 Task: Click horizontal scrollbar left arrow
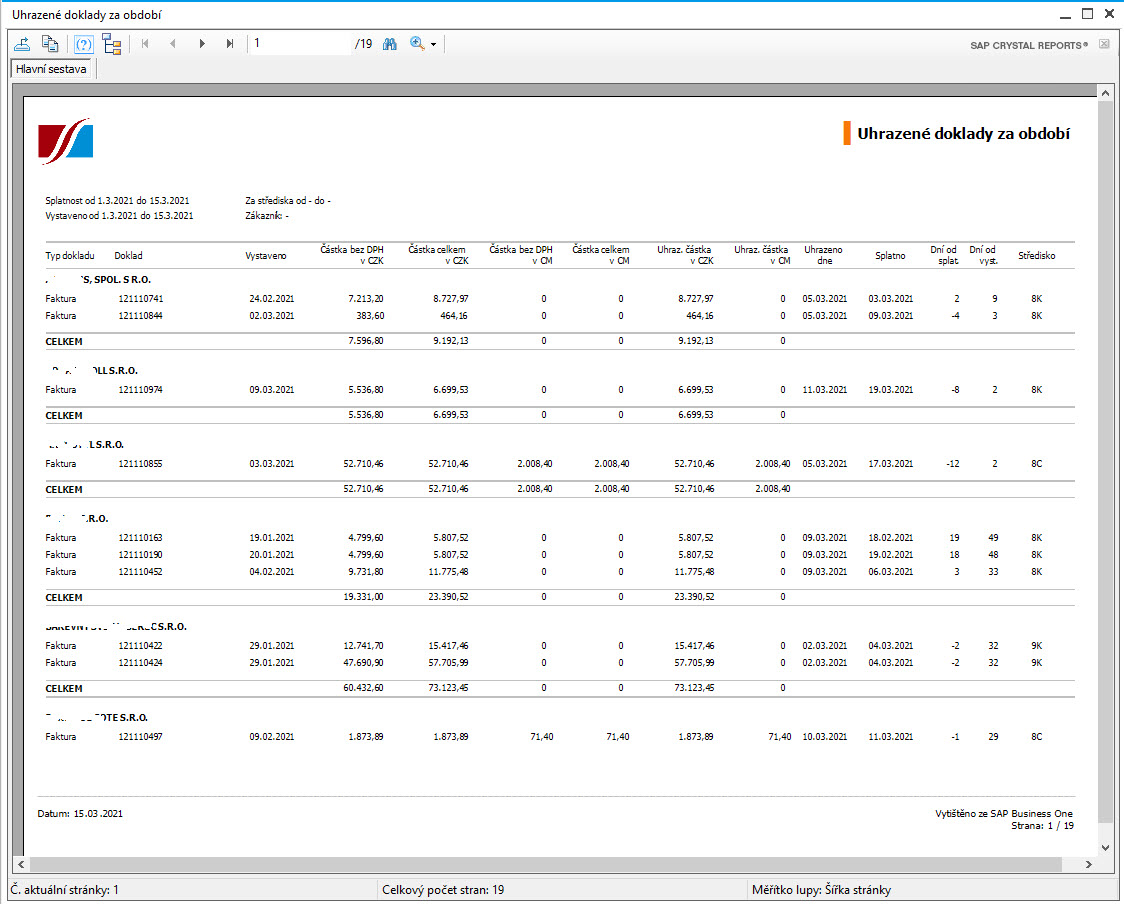click(21, 864)
